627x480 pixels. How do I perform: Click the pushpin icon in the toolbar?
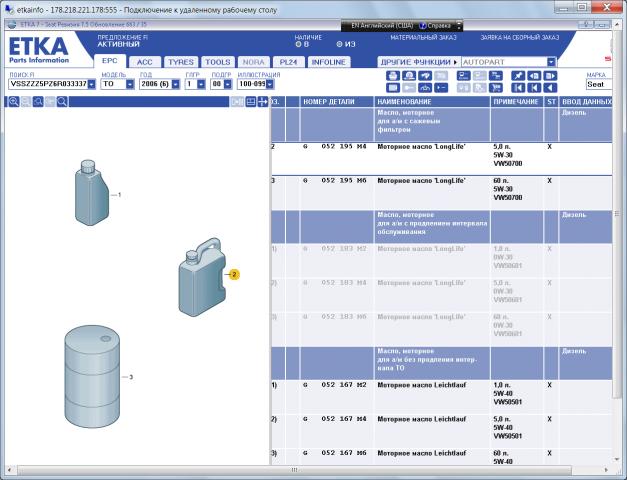[x=518, y=76]
